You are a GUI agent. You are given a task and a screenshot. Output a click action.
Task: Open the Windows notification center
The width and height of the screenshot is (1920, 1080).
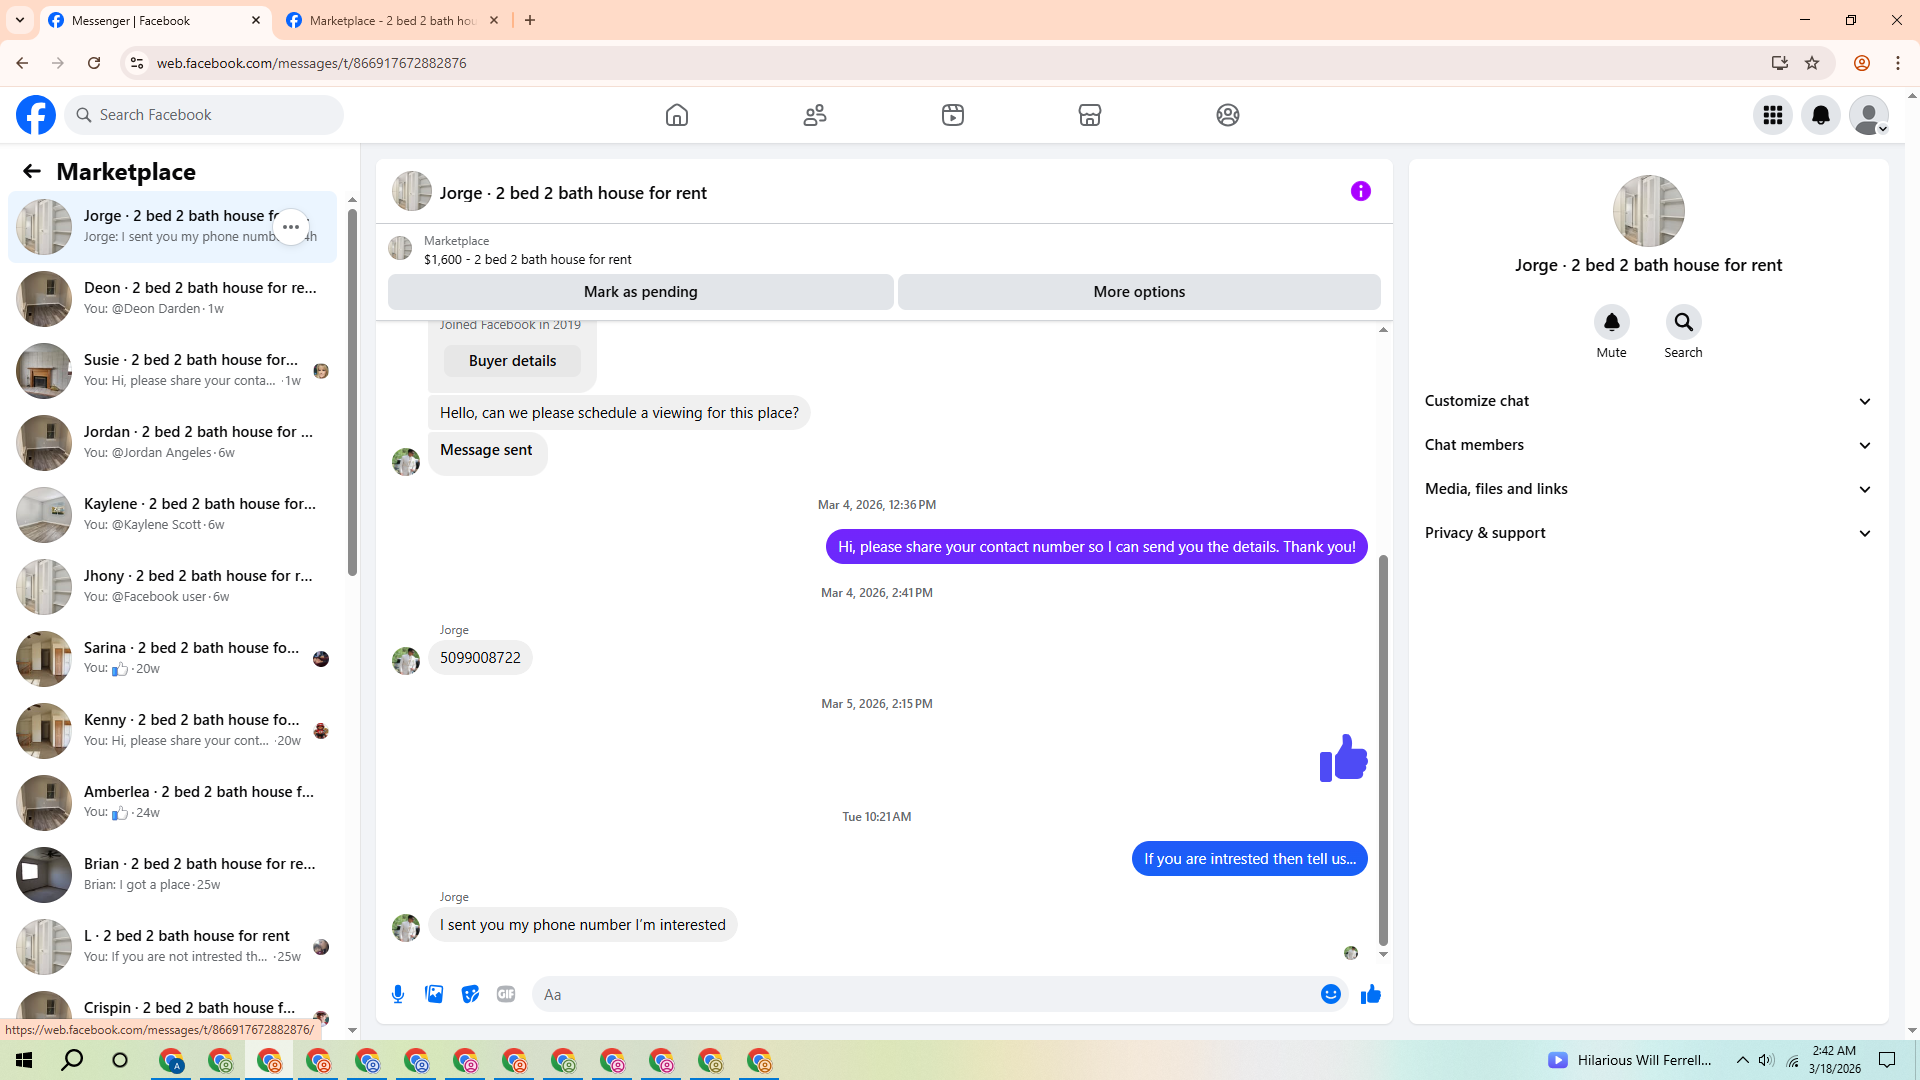coord(1887,1060)
